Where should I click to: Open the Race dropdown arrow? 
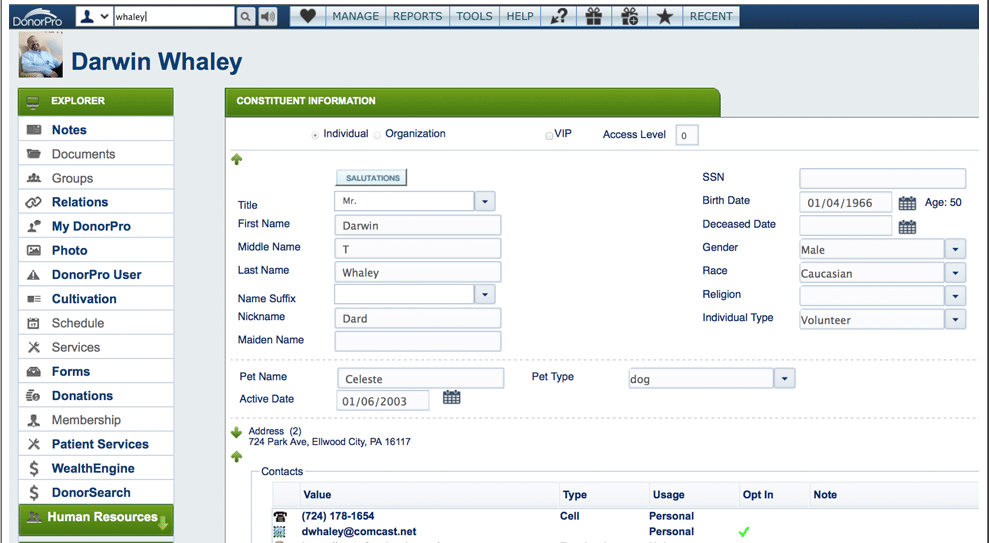pyautogui.click(x=955, y=273)
